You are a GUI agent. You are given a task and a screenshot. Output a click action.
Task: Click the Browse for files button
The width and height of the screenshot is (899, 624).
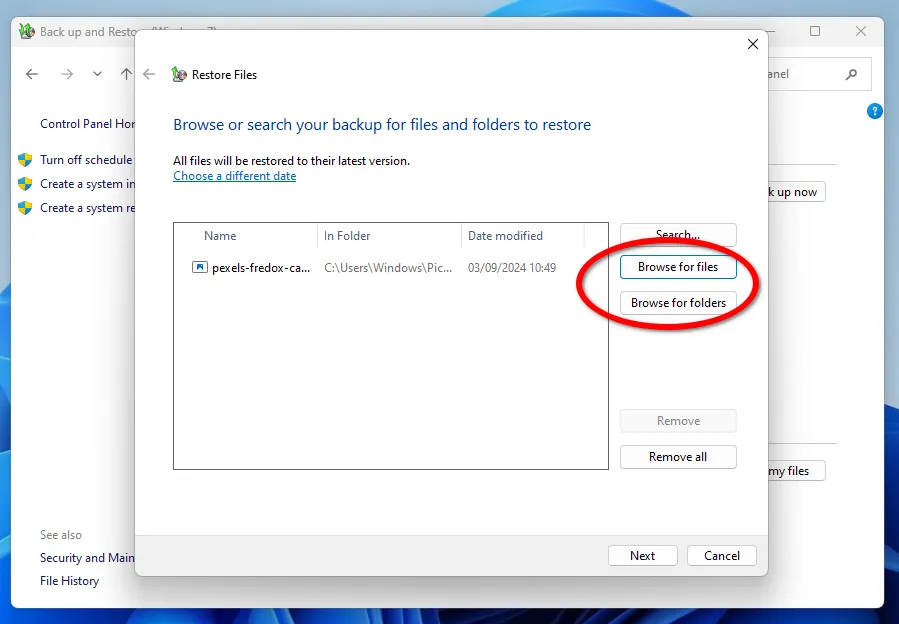pyautogui.click(x=678, y=267)
